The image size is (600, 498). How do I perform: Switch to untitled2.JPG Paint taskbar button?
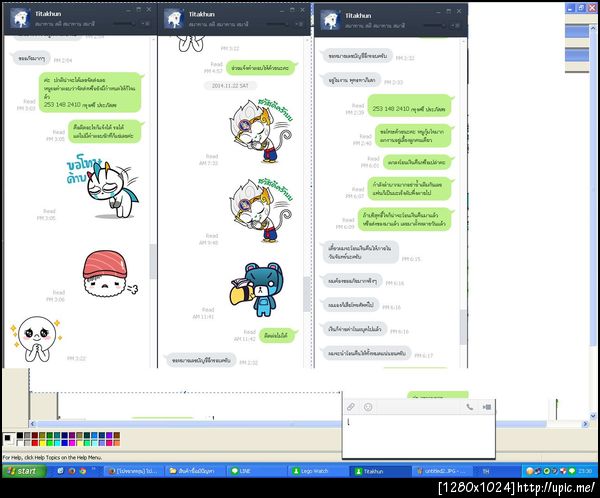click(x=441, y=471)
